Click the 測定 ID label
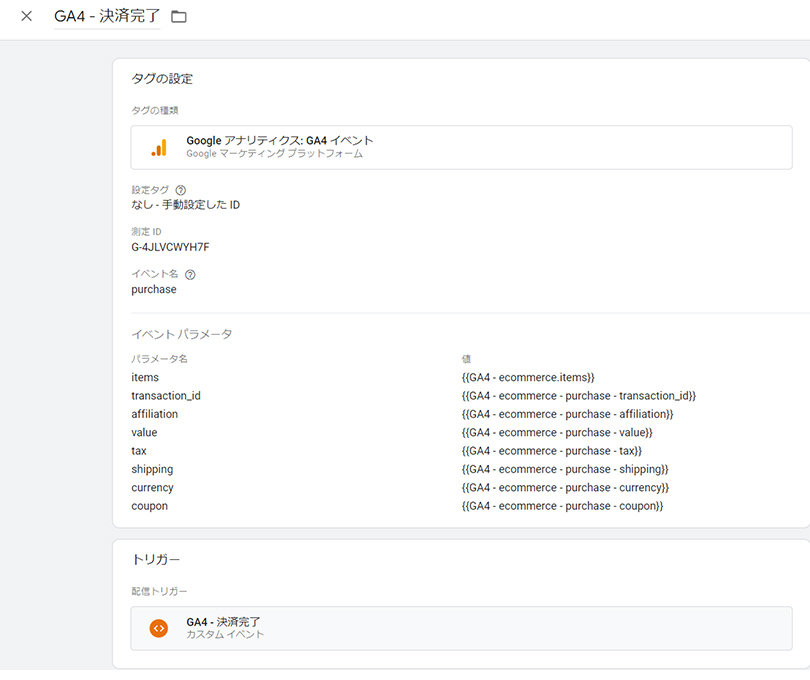810x680 pixels. tap(146, 231)
